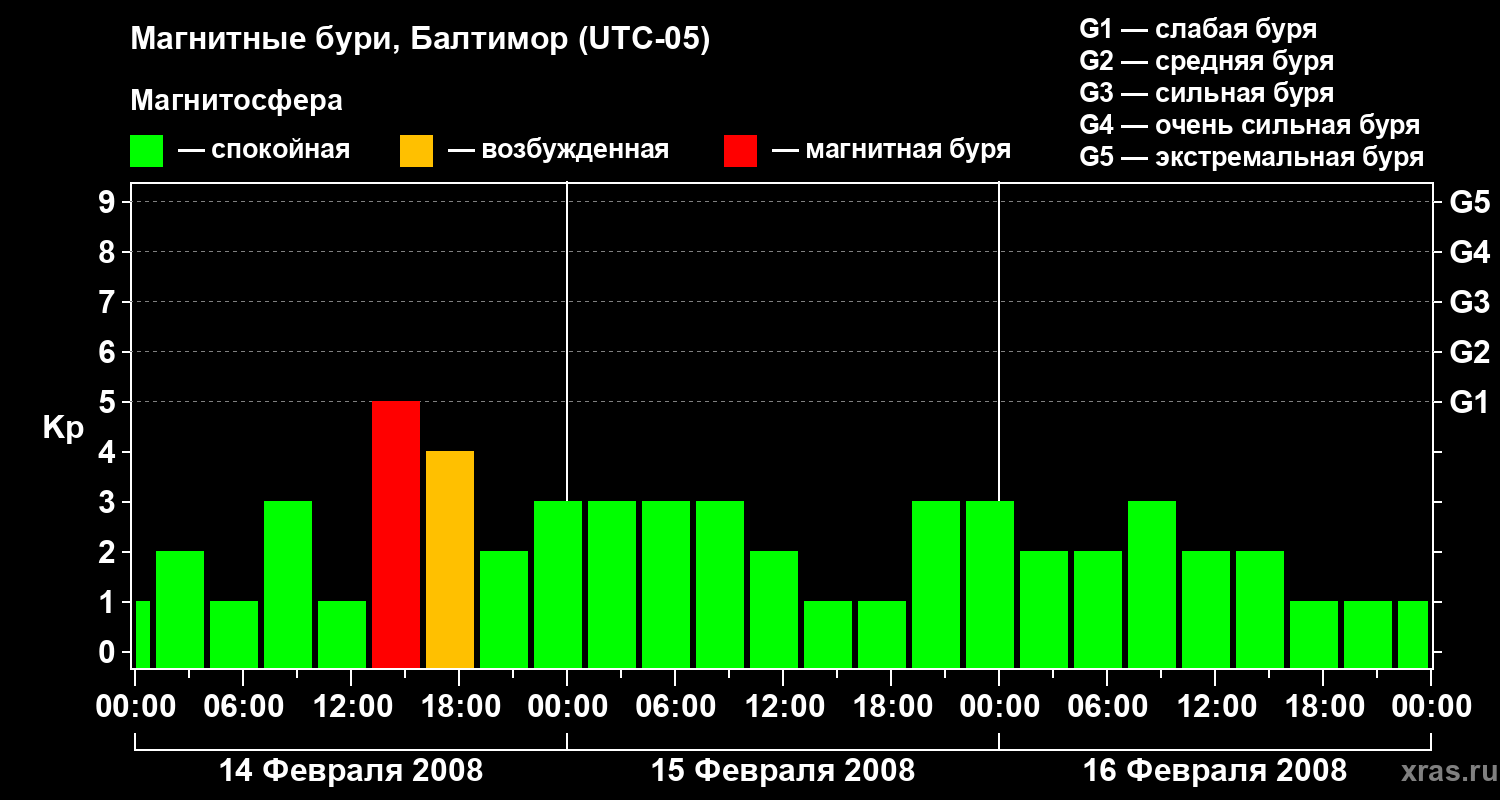The width and height of the screenshot is (1500, 800).
Task: Click the 'G2 — средняя буря' line
Action: 1207,61
